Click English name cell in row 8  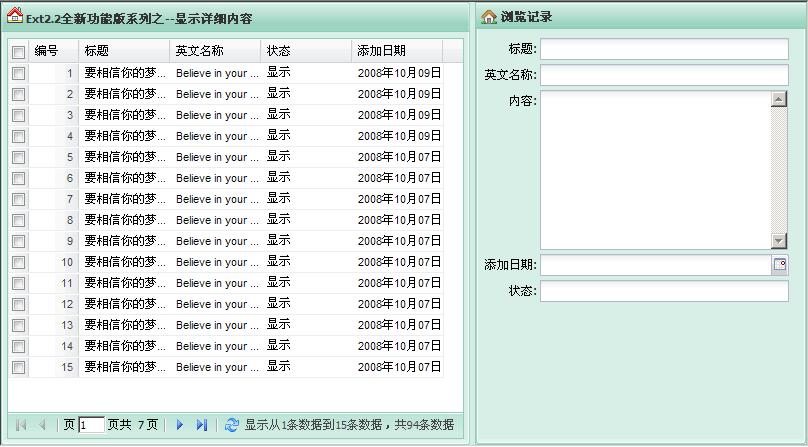point(215,220)
